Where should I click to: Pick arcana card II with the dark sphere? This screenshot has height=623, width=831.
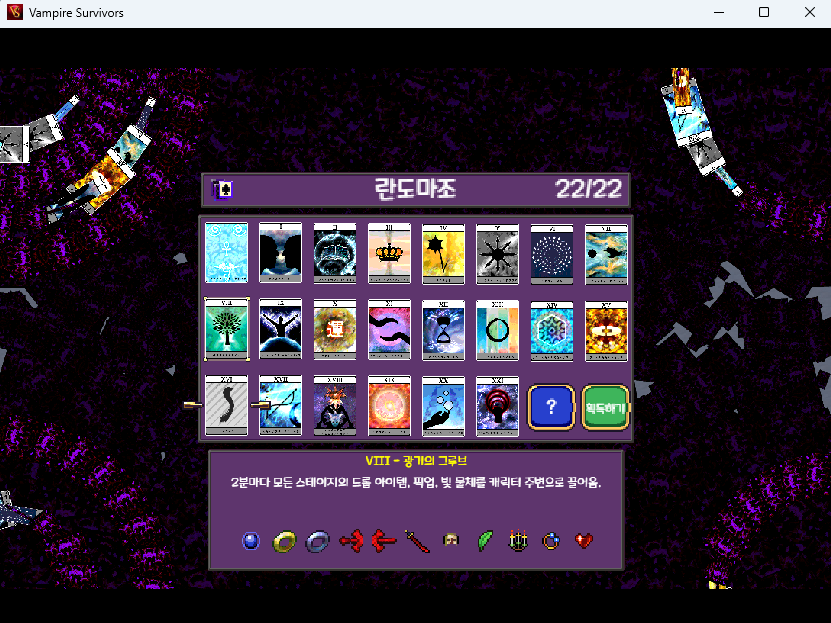[335, 253]
